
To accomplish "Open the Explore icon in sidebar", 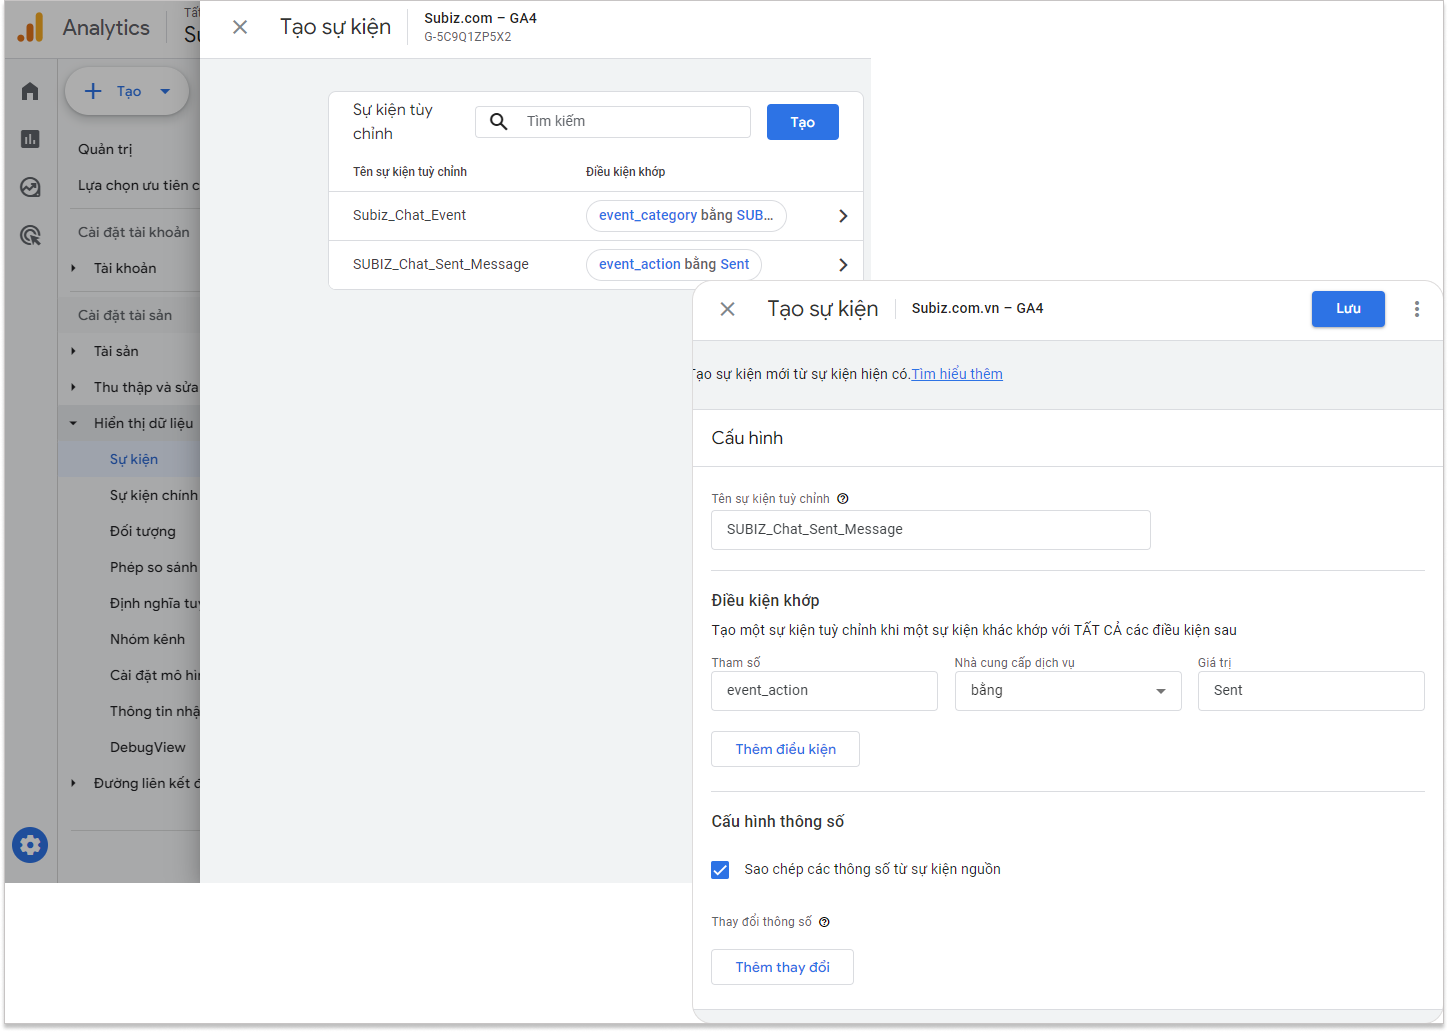I will (30, 187).
